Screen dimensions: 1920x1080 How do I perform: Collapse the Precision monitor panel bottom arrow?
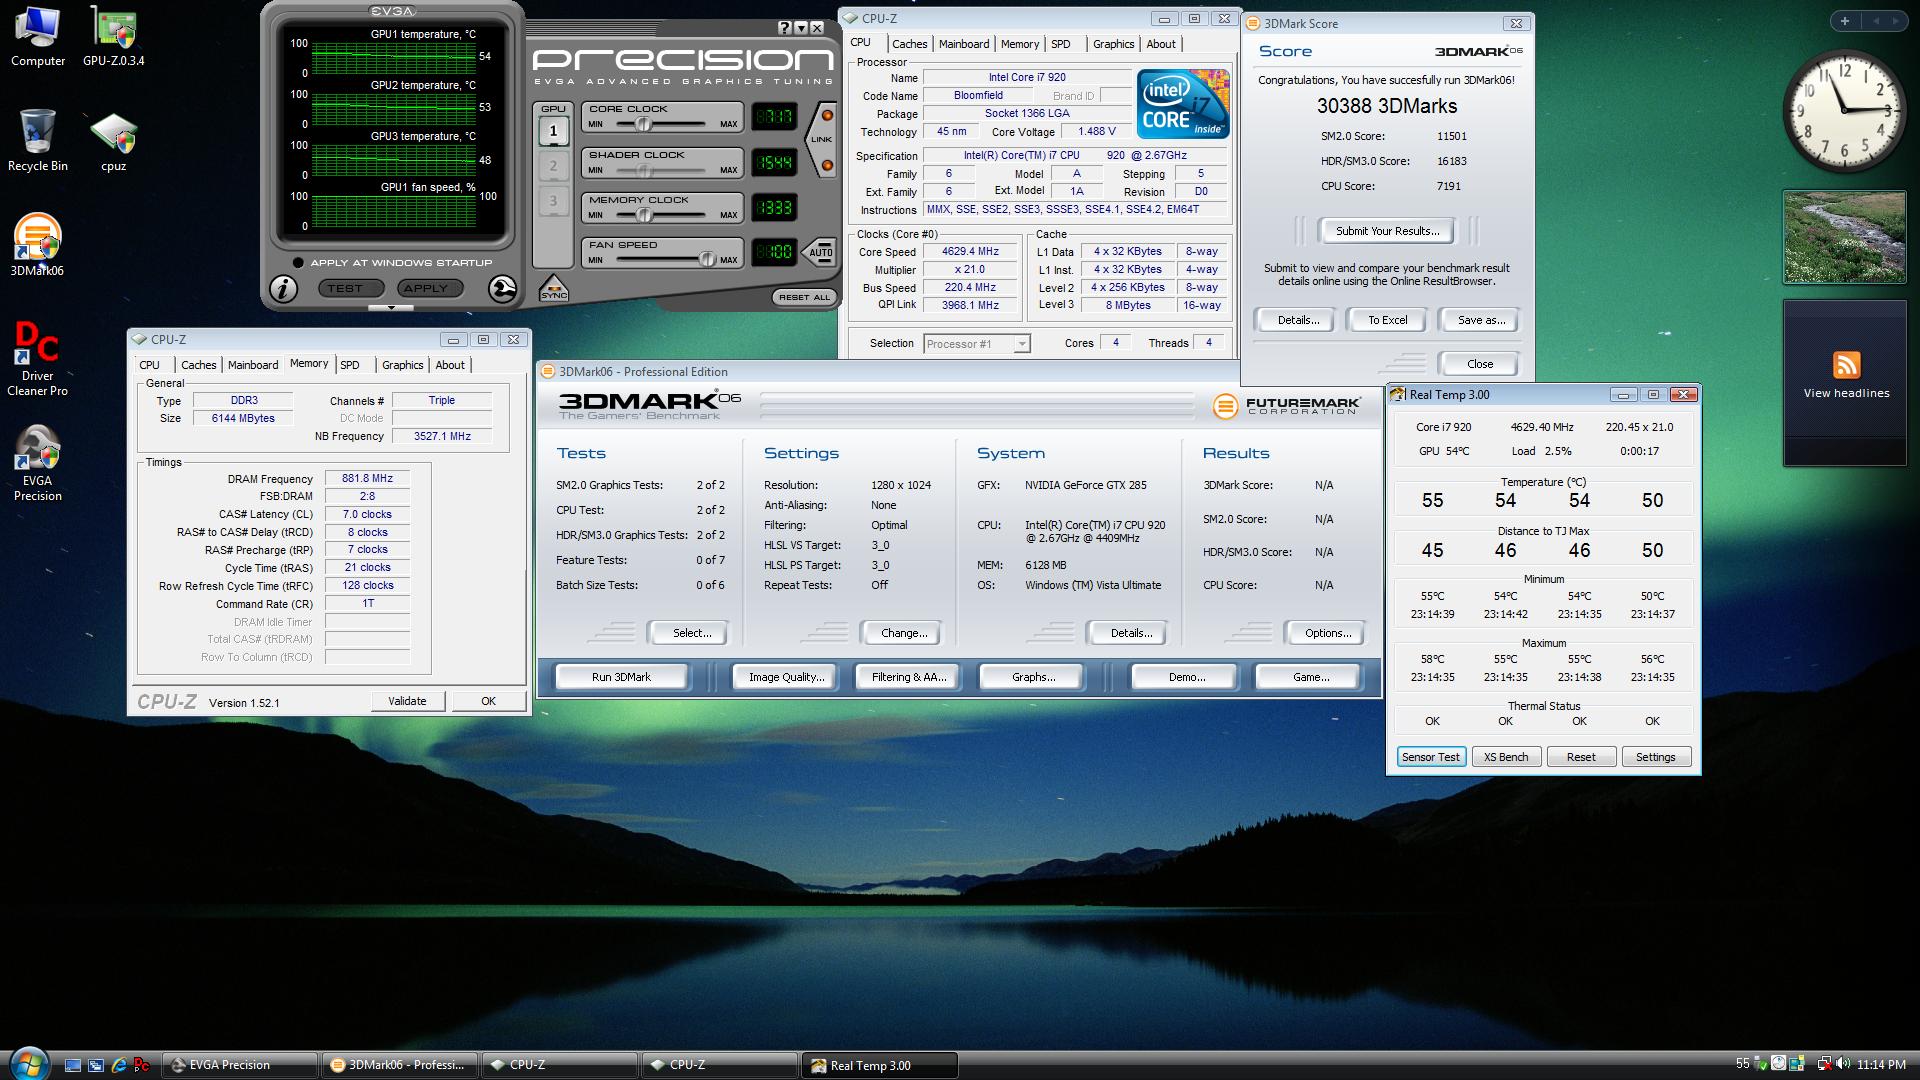tap(391, 308)
